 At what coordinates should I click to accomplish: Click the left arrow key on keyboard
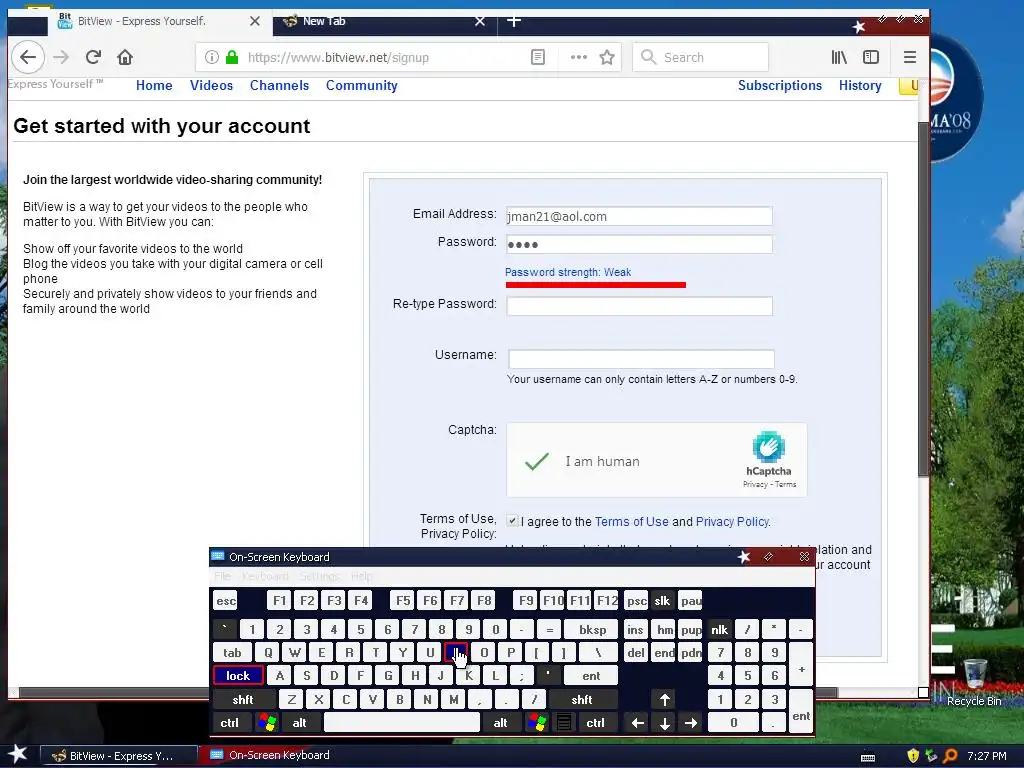[x=638, y=723]
